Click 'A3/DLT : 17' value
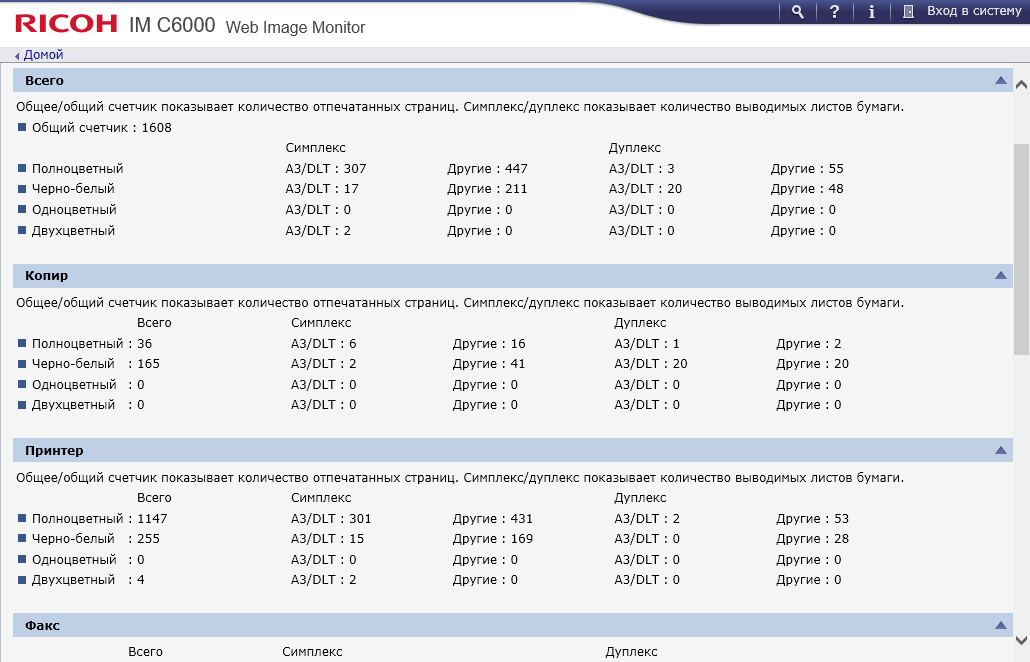 tap(322, 188)
